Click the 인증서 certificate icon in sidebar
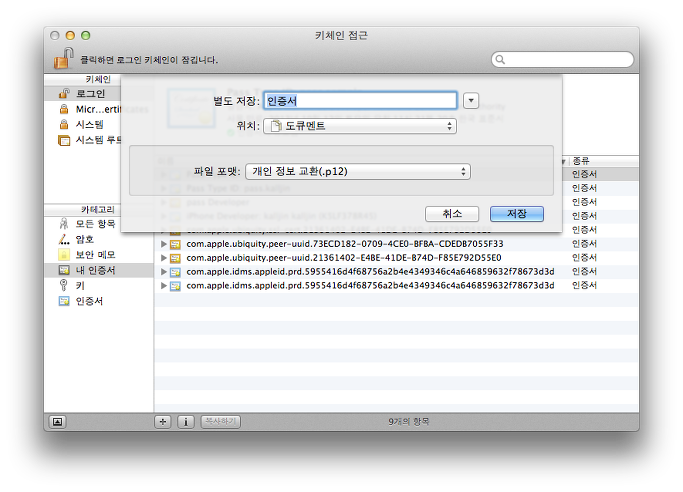This screenshot has height=492, width=683. (x=64, y=301)
